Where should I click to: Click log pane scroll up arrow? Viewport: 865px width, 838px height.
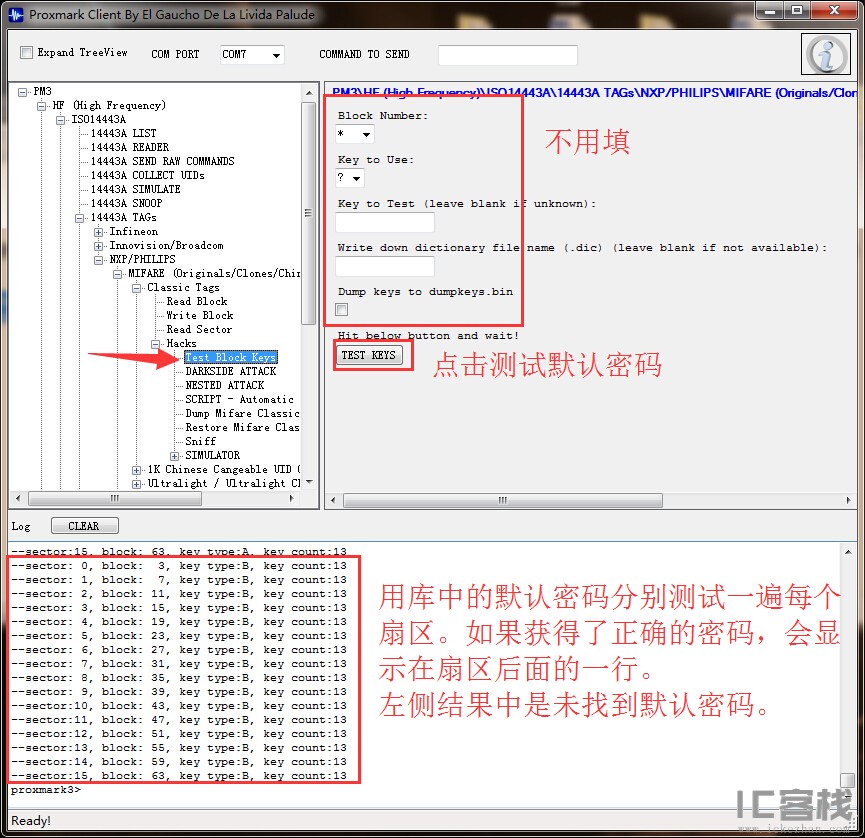pos(848,552)
